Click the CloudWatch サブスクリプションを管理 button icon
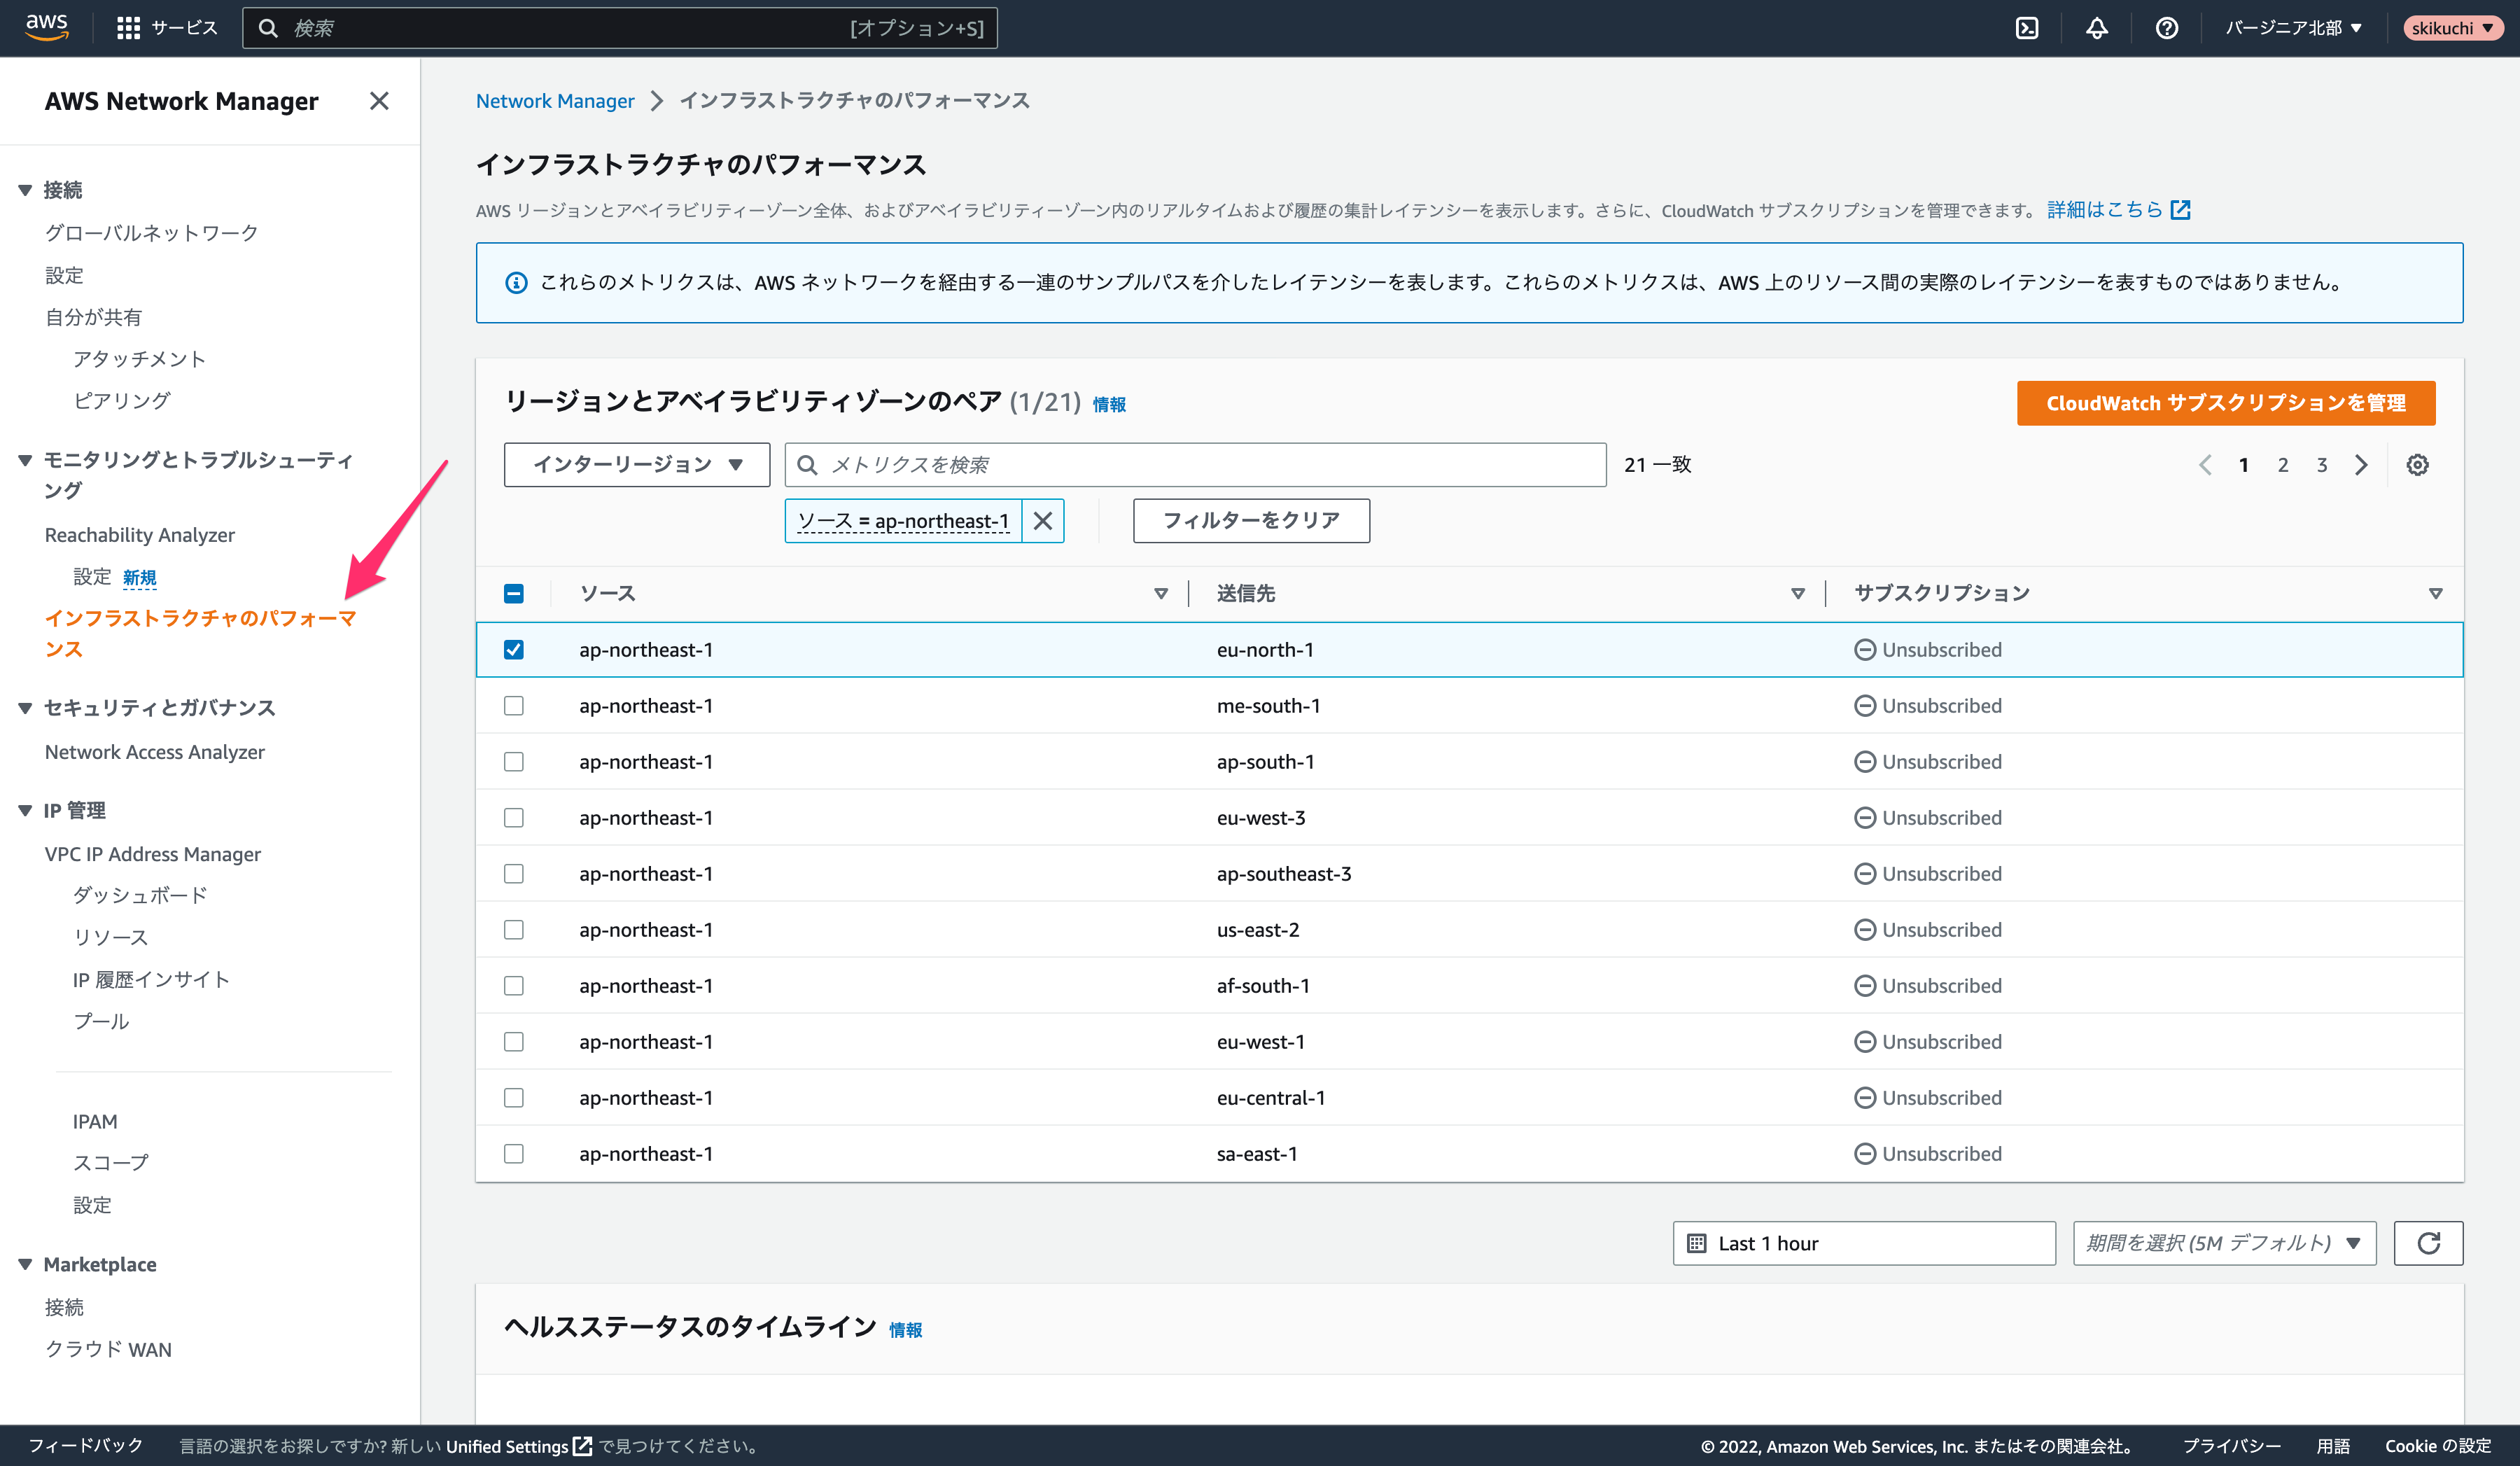Screen dimensions: 2520x1466 pos(2230,403)
